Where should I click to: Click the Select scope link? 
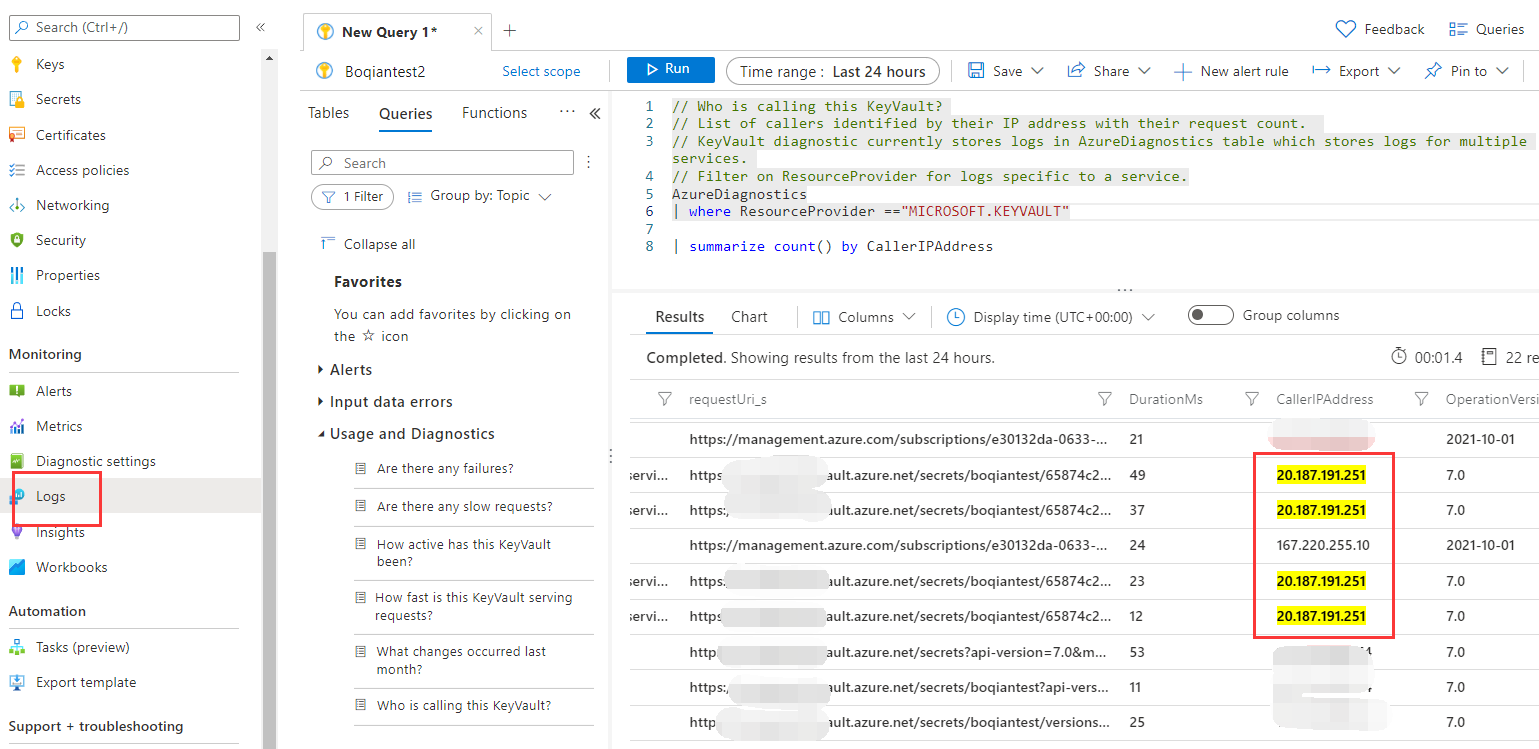coord(541,71)
